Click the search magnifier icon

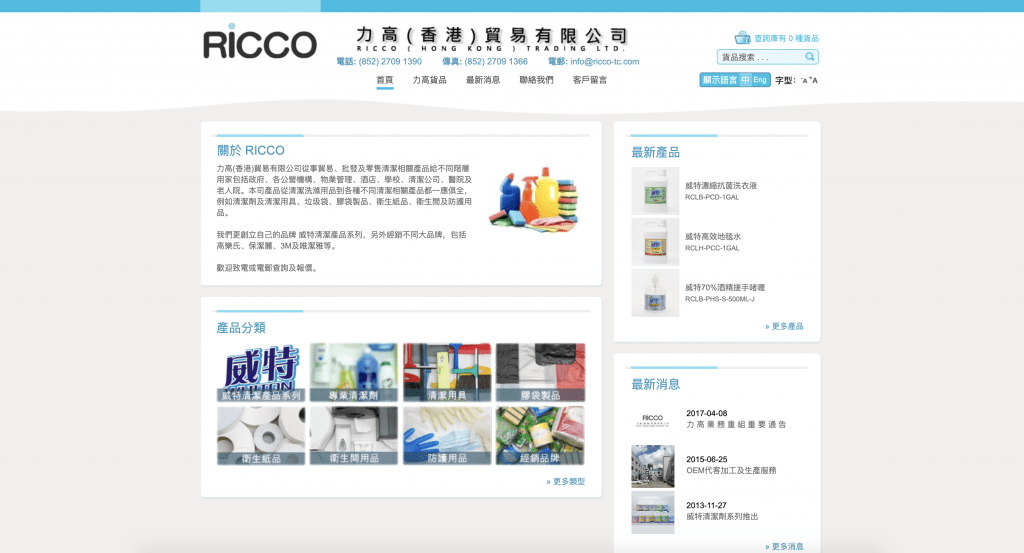[810, 57]
